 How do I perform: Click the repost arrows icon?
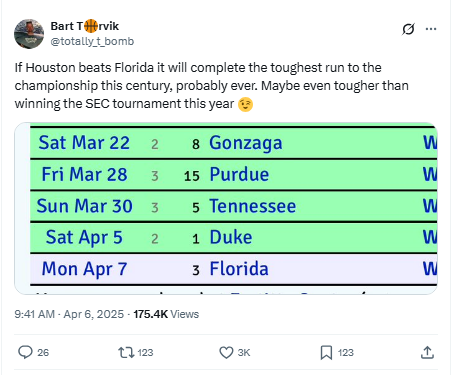click(x=126, y=352)
